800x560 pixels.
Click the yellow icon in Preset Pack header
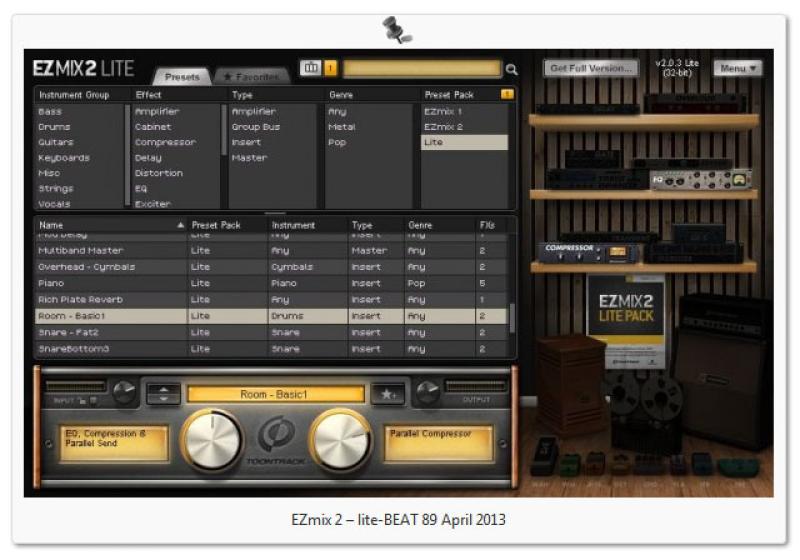[507, 94]
